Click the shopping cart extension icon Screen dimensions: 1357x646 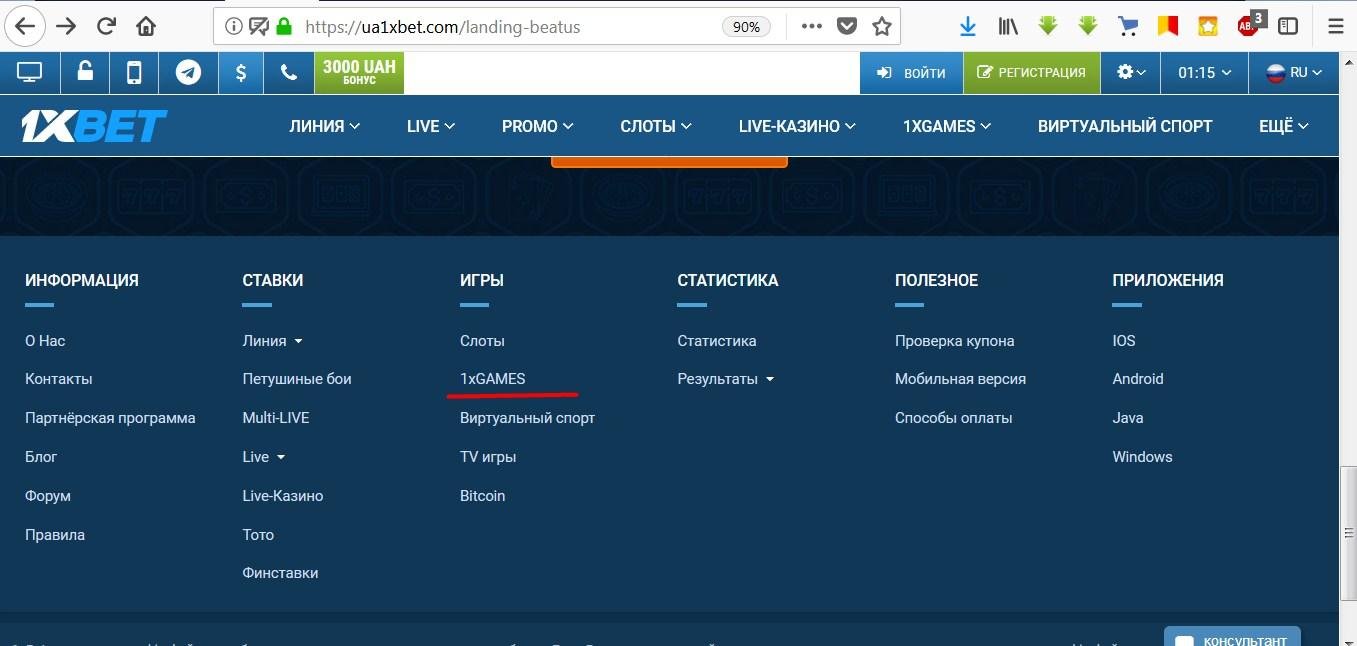tap(1127, 27)
